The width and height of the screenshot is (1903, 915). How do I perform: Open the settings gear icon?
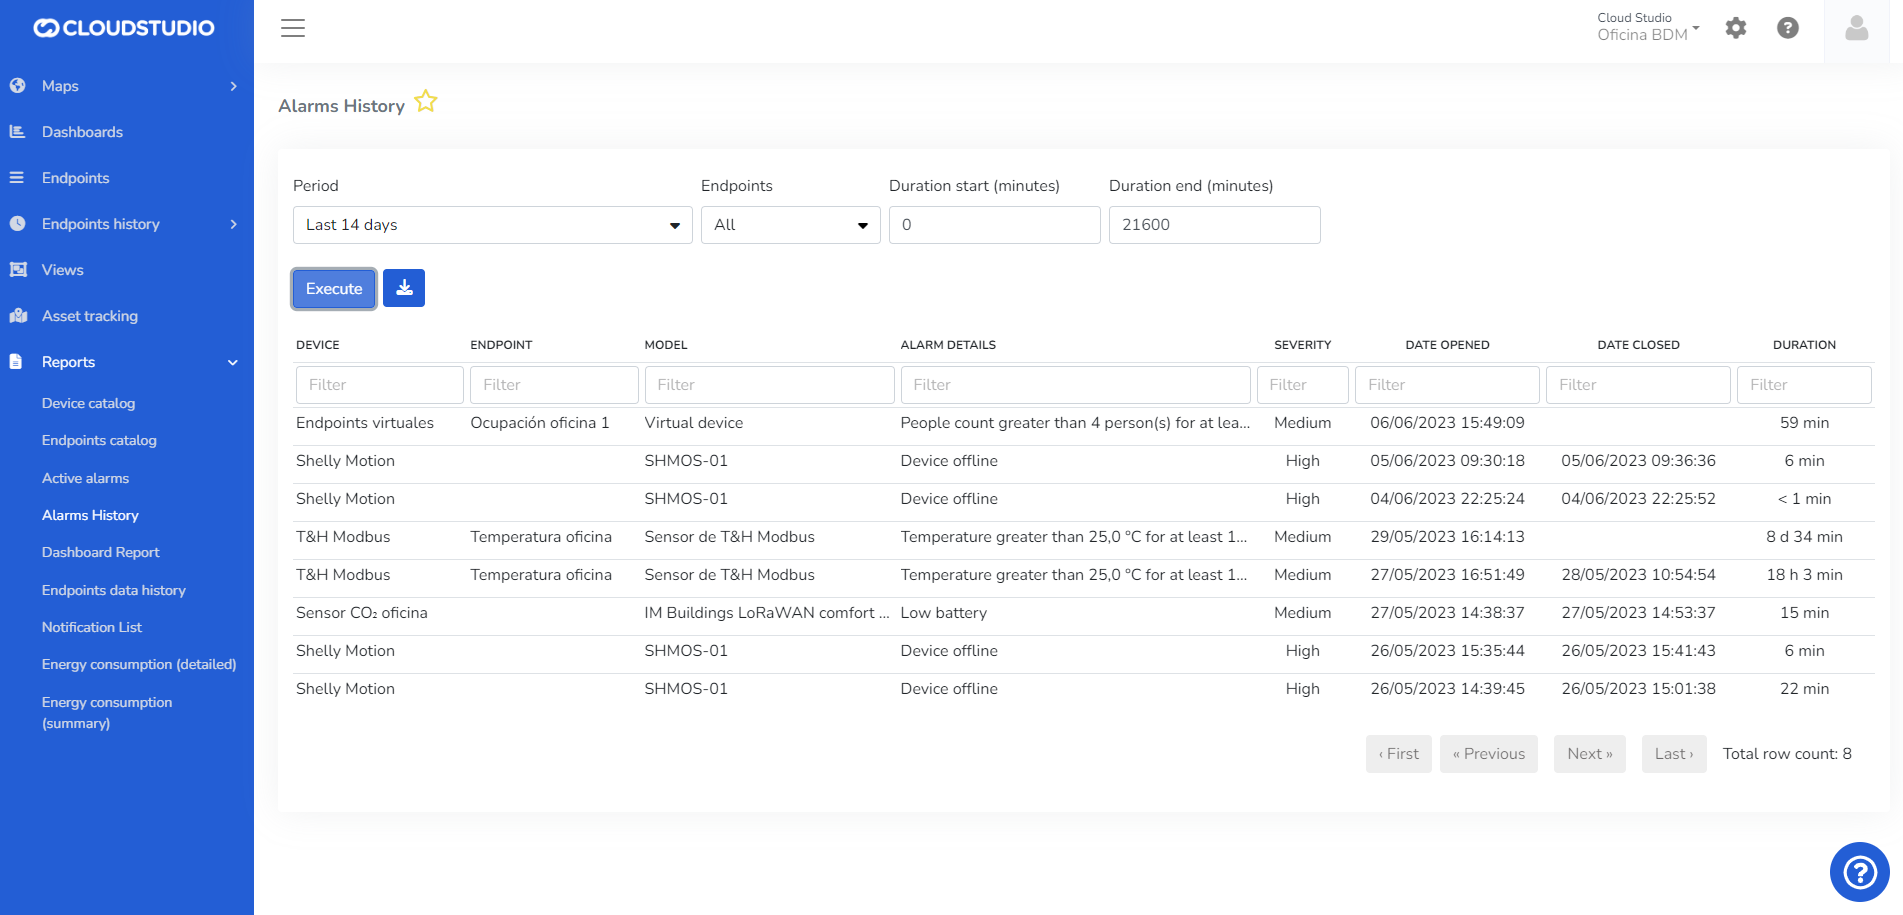pos(1736,28)
